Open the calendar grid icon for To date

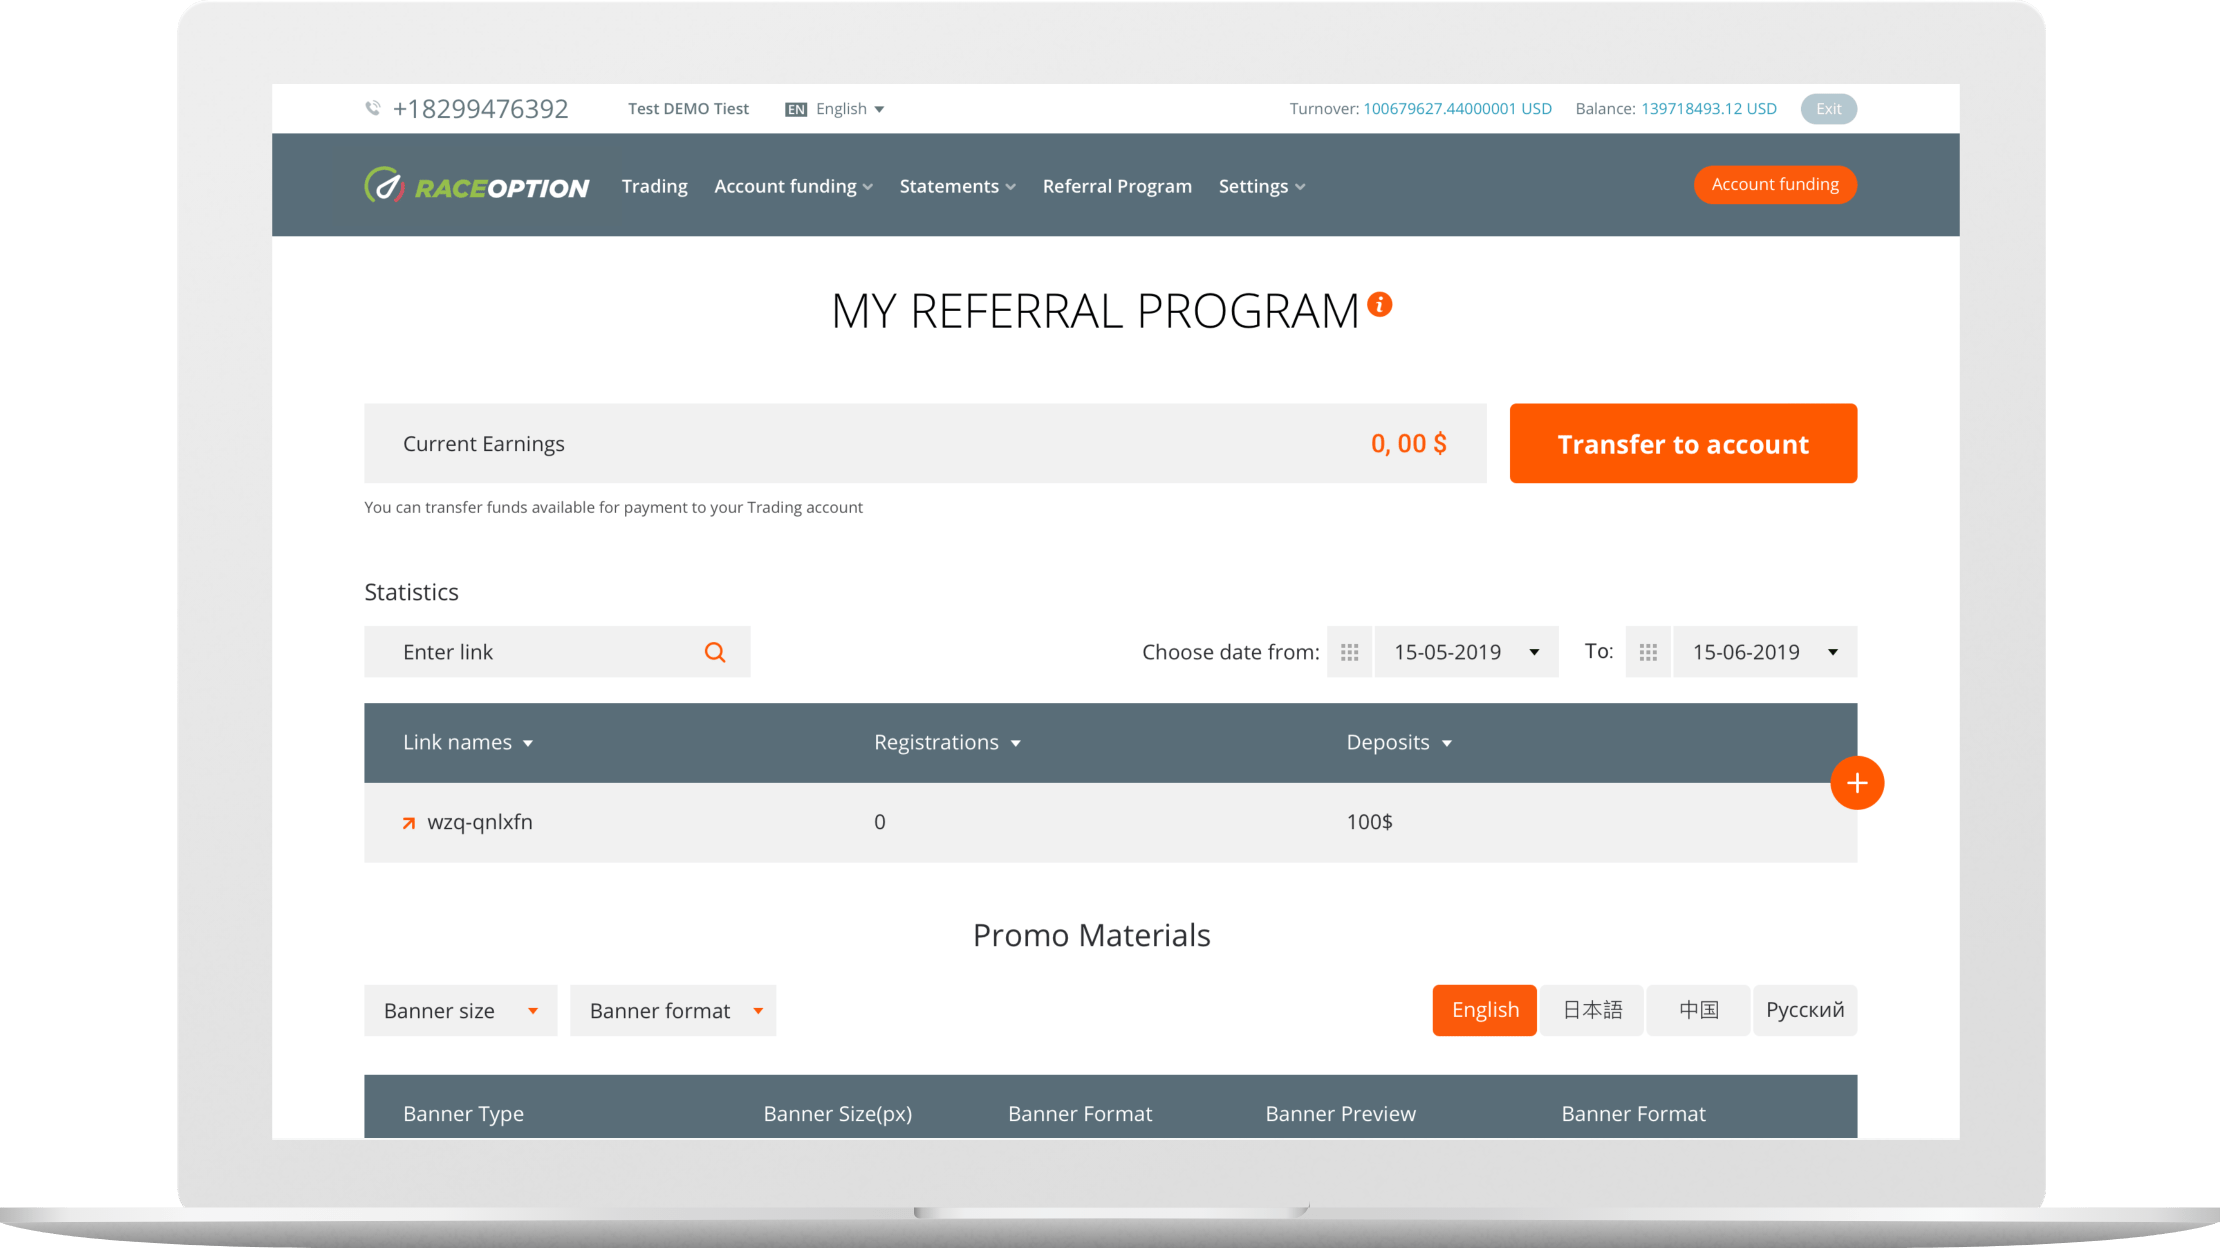1648,652
